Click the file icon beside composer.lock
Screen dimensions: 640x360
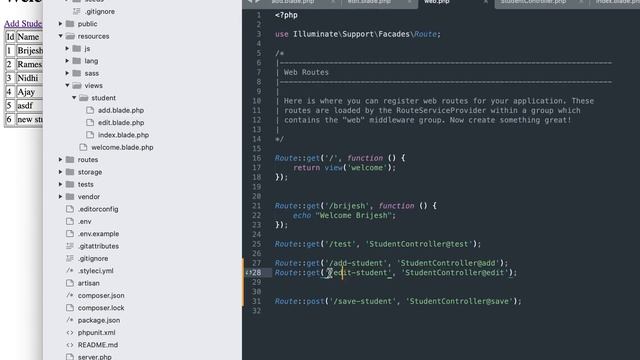pyautogui.click(x=70, y=307)
